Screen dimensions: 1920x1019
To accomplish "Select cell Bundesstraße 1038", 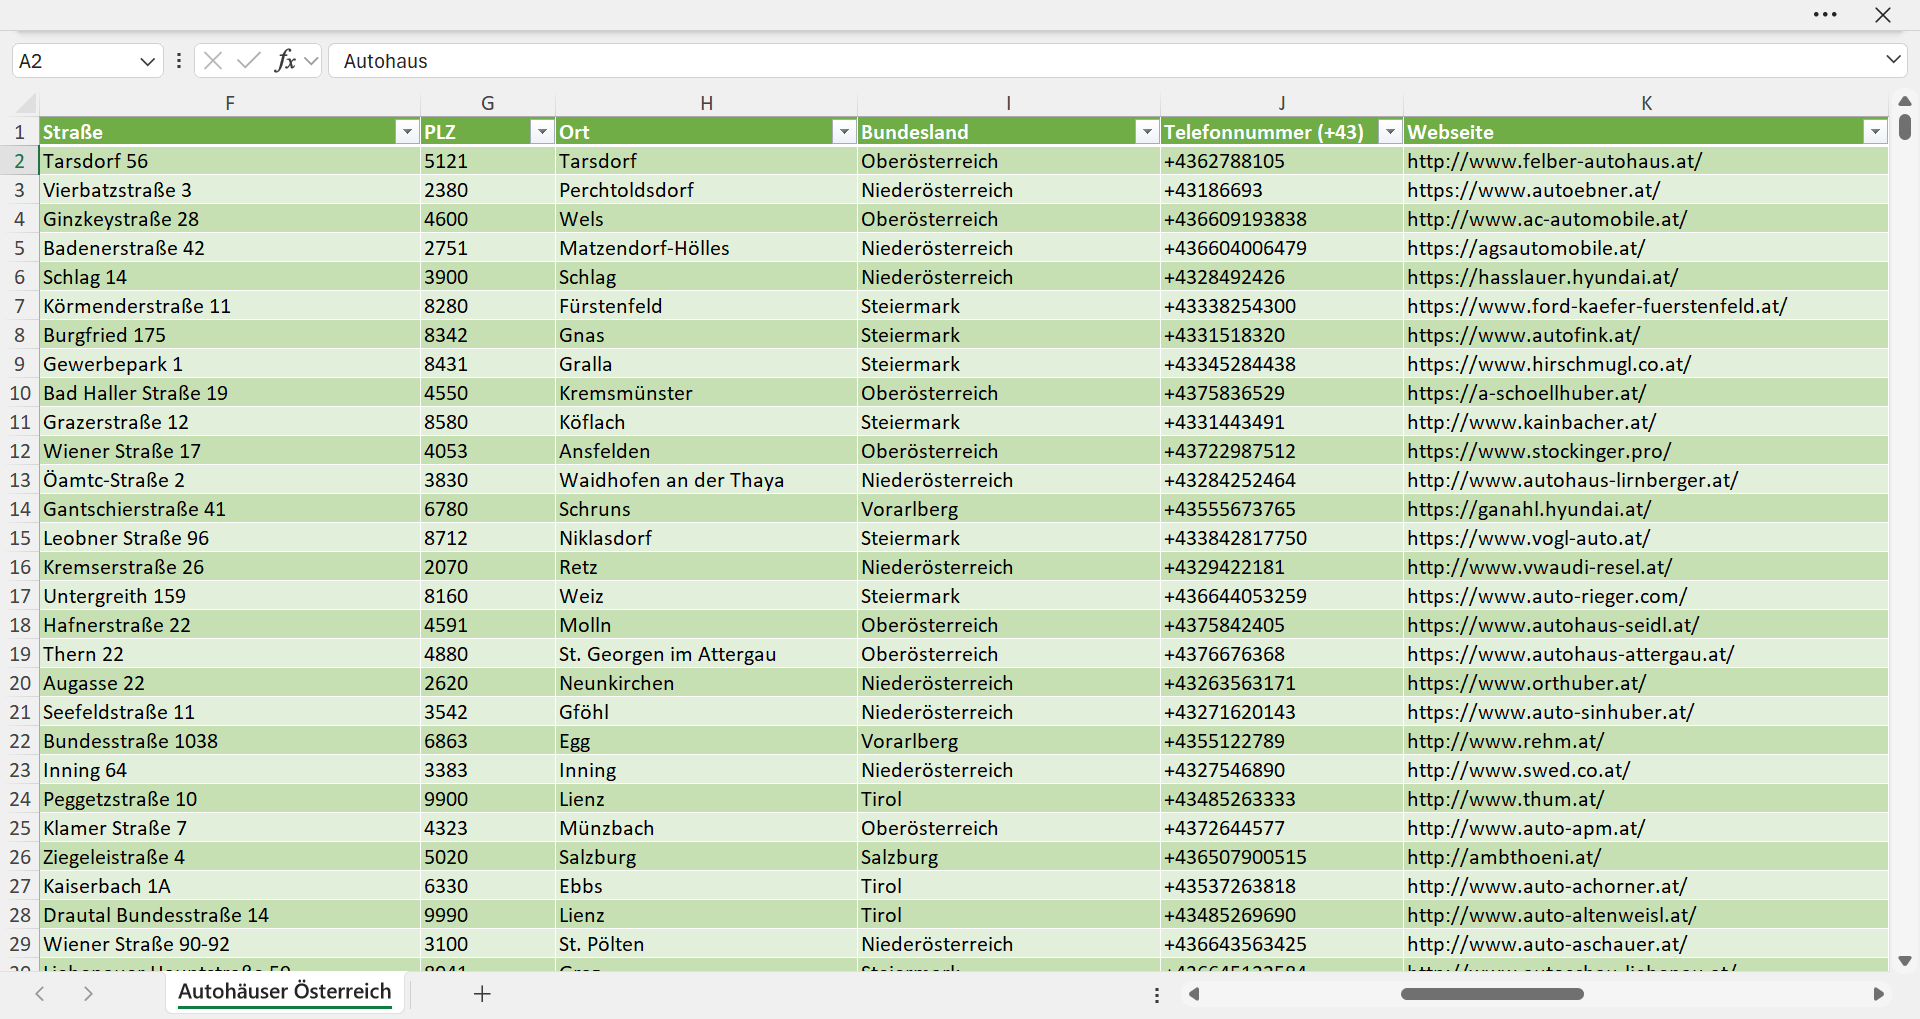I will point(230,741).
